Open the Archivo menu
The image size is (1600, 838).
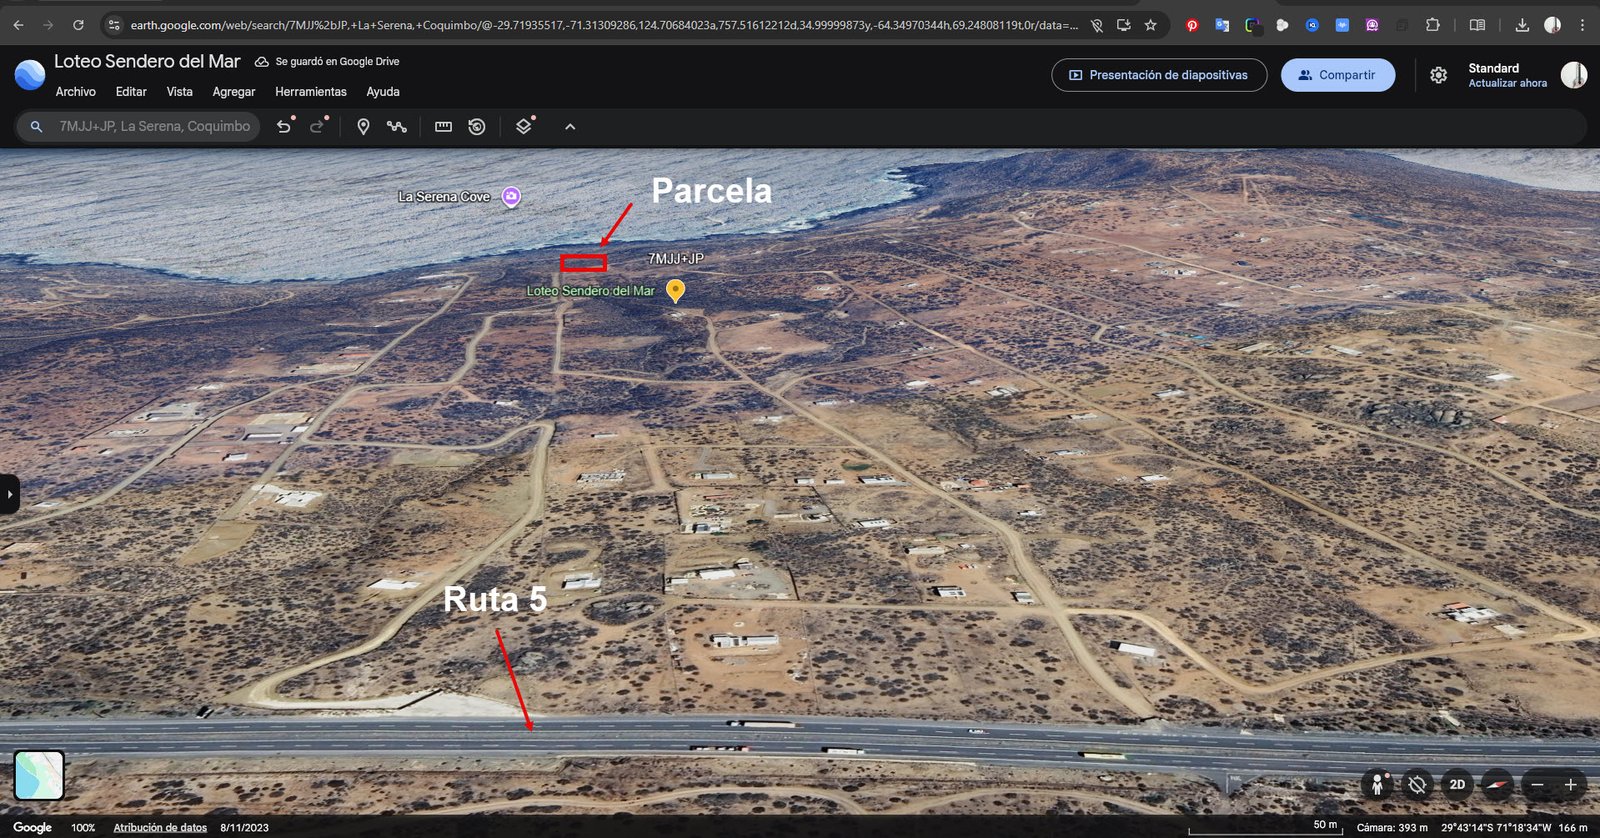pyautogui.click(x=76, y=92)
